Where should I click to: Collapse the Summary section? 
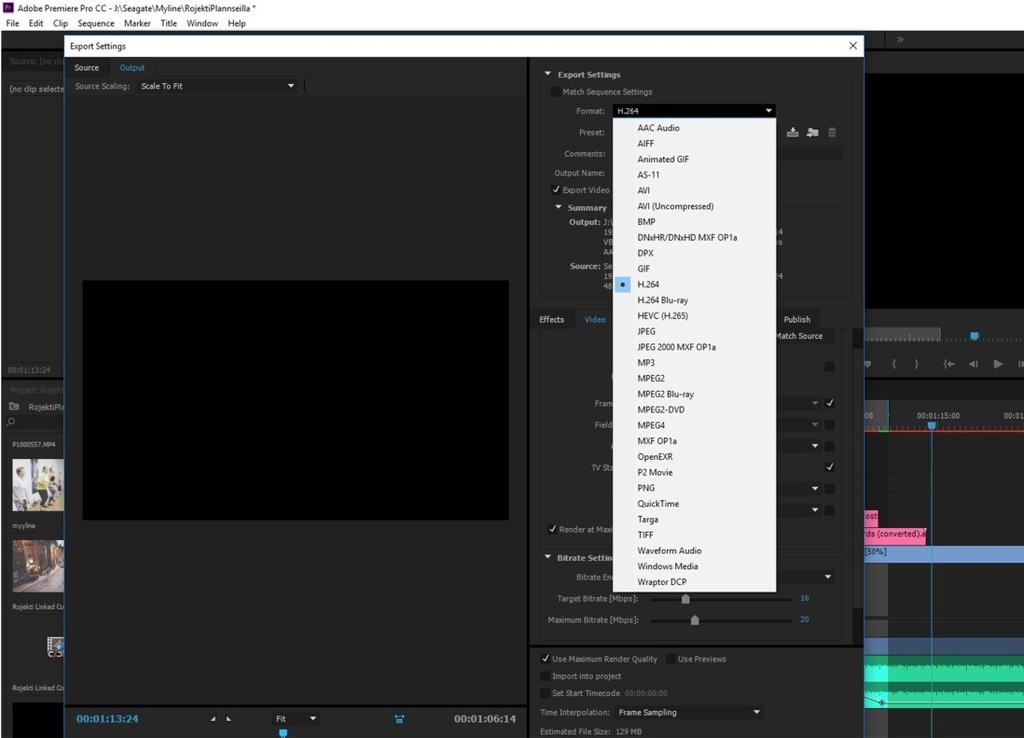coord(558,207)
